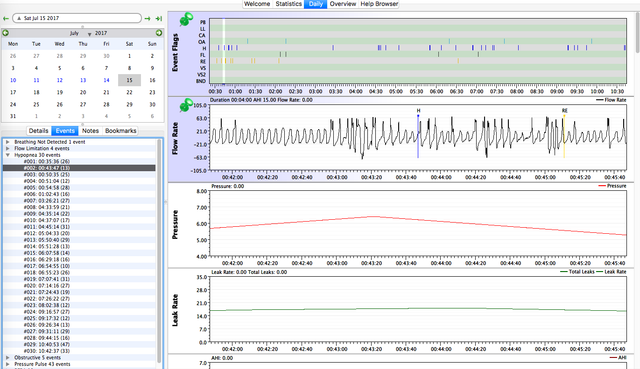Select hypopnea event #015: 06:07:58

point(79,253)
